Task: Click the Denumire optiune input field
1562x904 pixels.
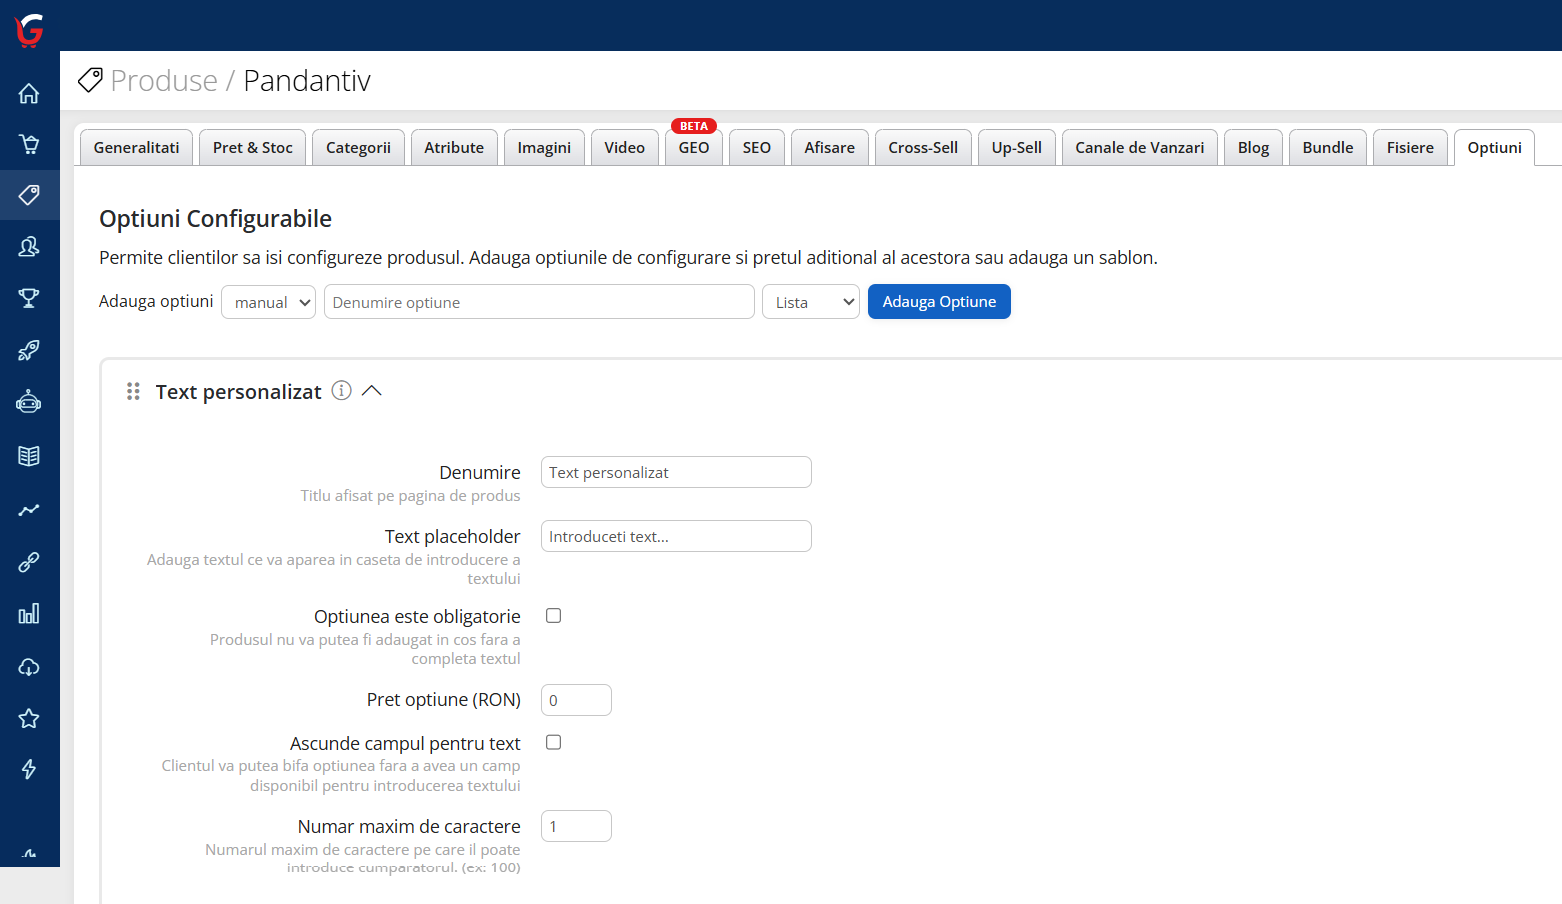Action: point(539,302)
